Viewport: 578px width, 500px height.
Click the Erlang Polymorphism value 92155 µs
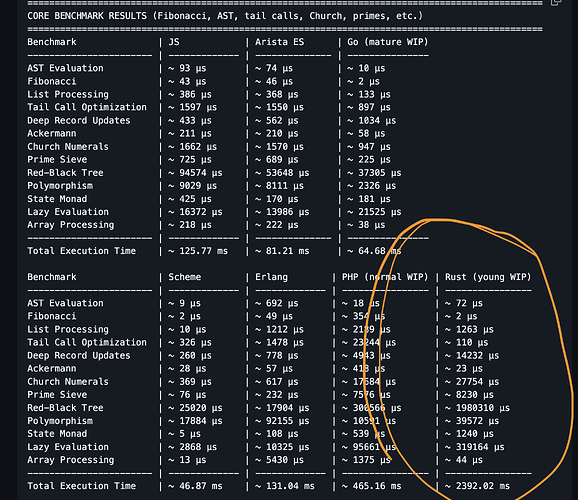(x=282, y=421)
